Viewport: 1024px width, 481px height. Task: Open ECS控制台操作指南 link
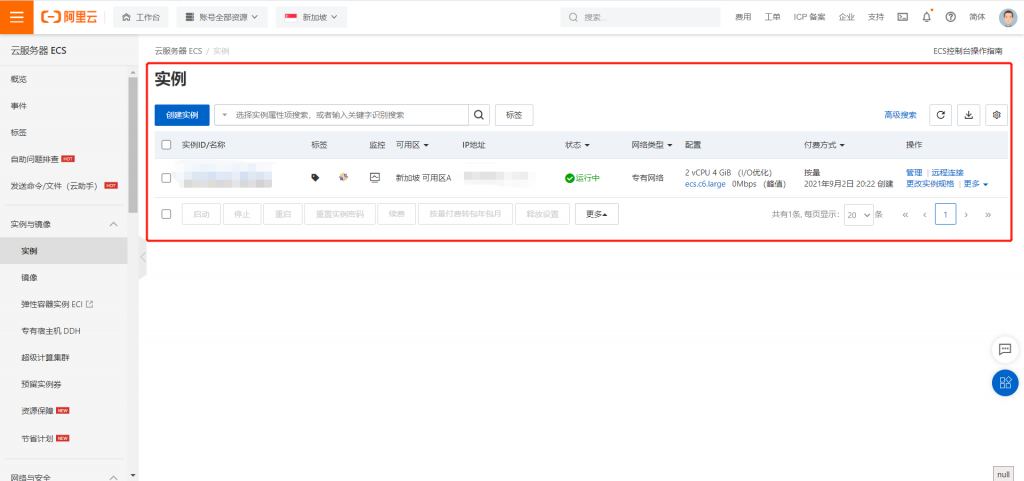tap(968, 51)
